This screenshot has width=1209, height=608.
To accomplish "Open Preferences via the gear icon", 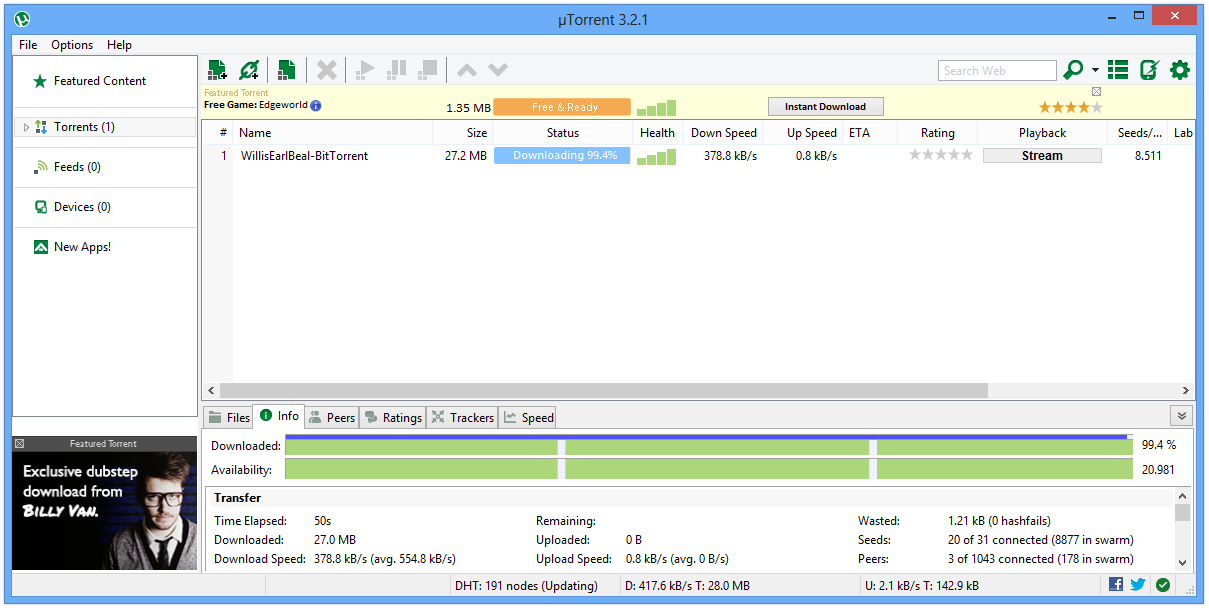I will pos(1180,70).
